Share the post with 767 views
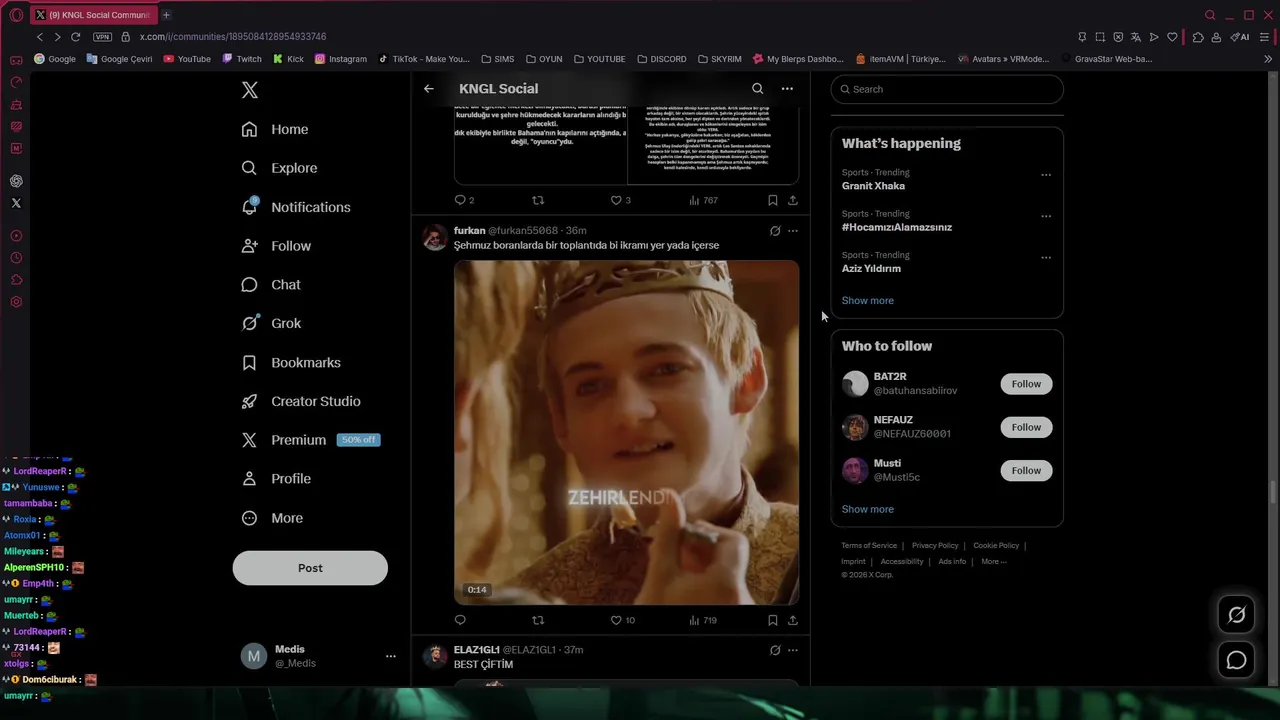Viewport: 1280px width, 720px height. (x=792, y=200)
